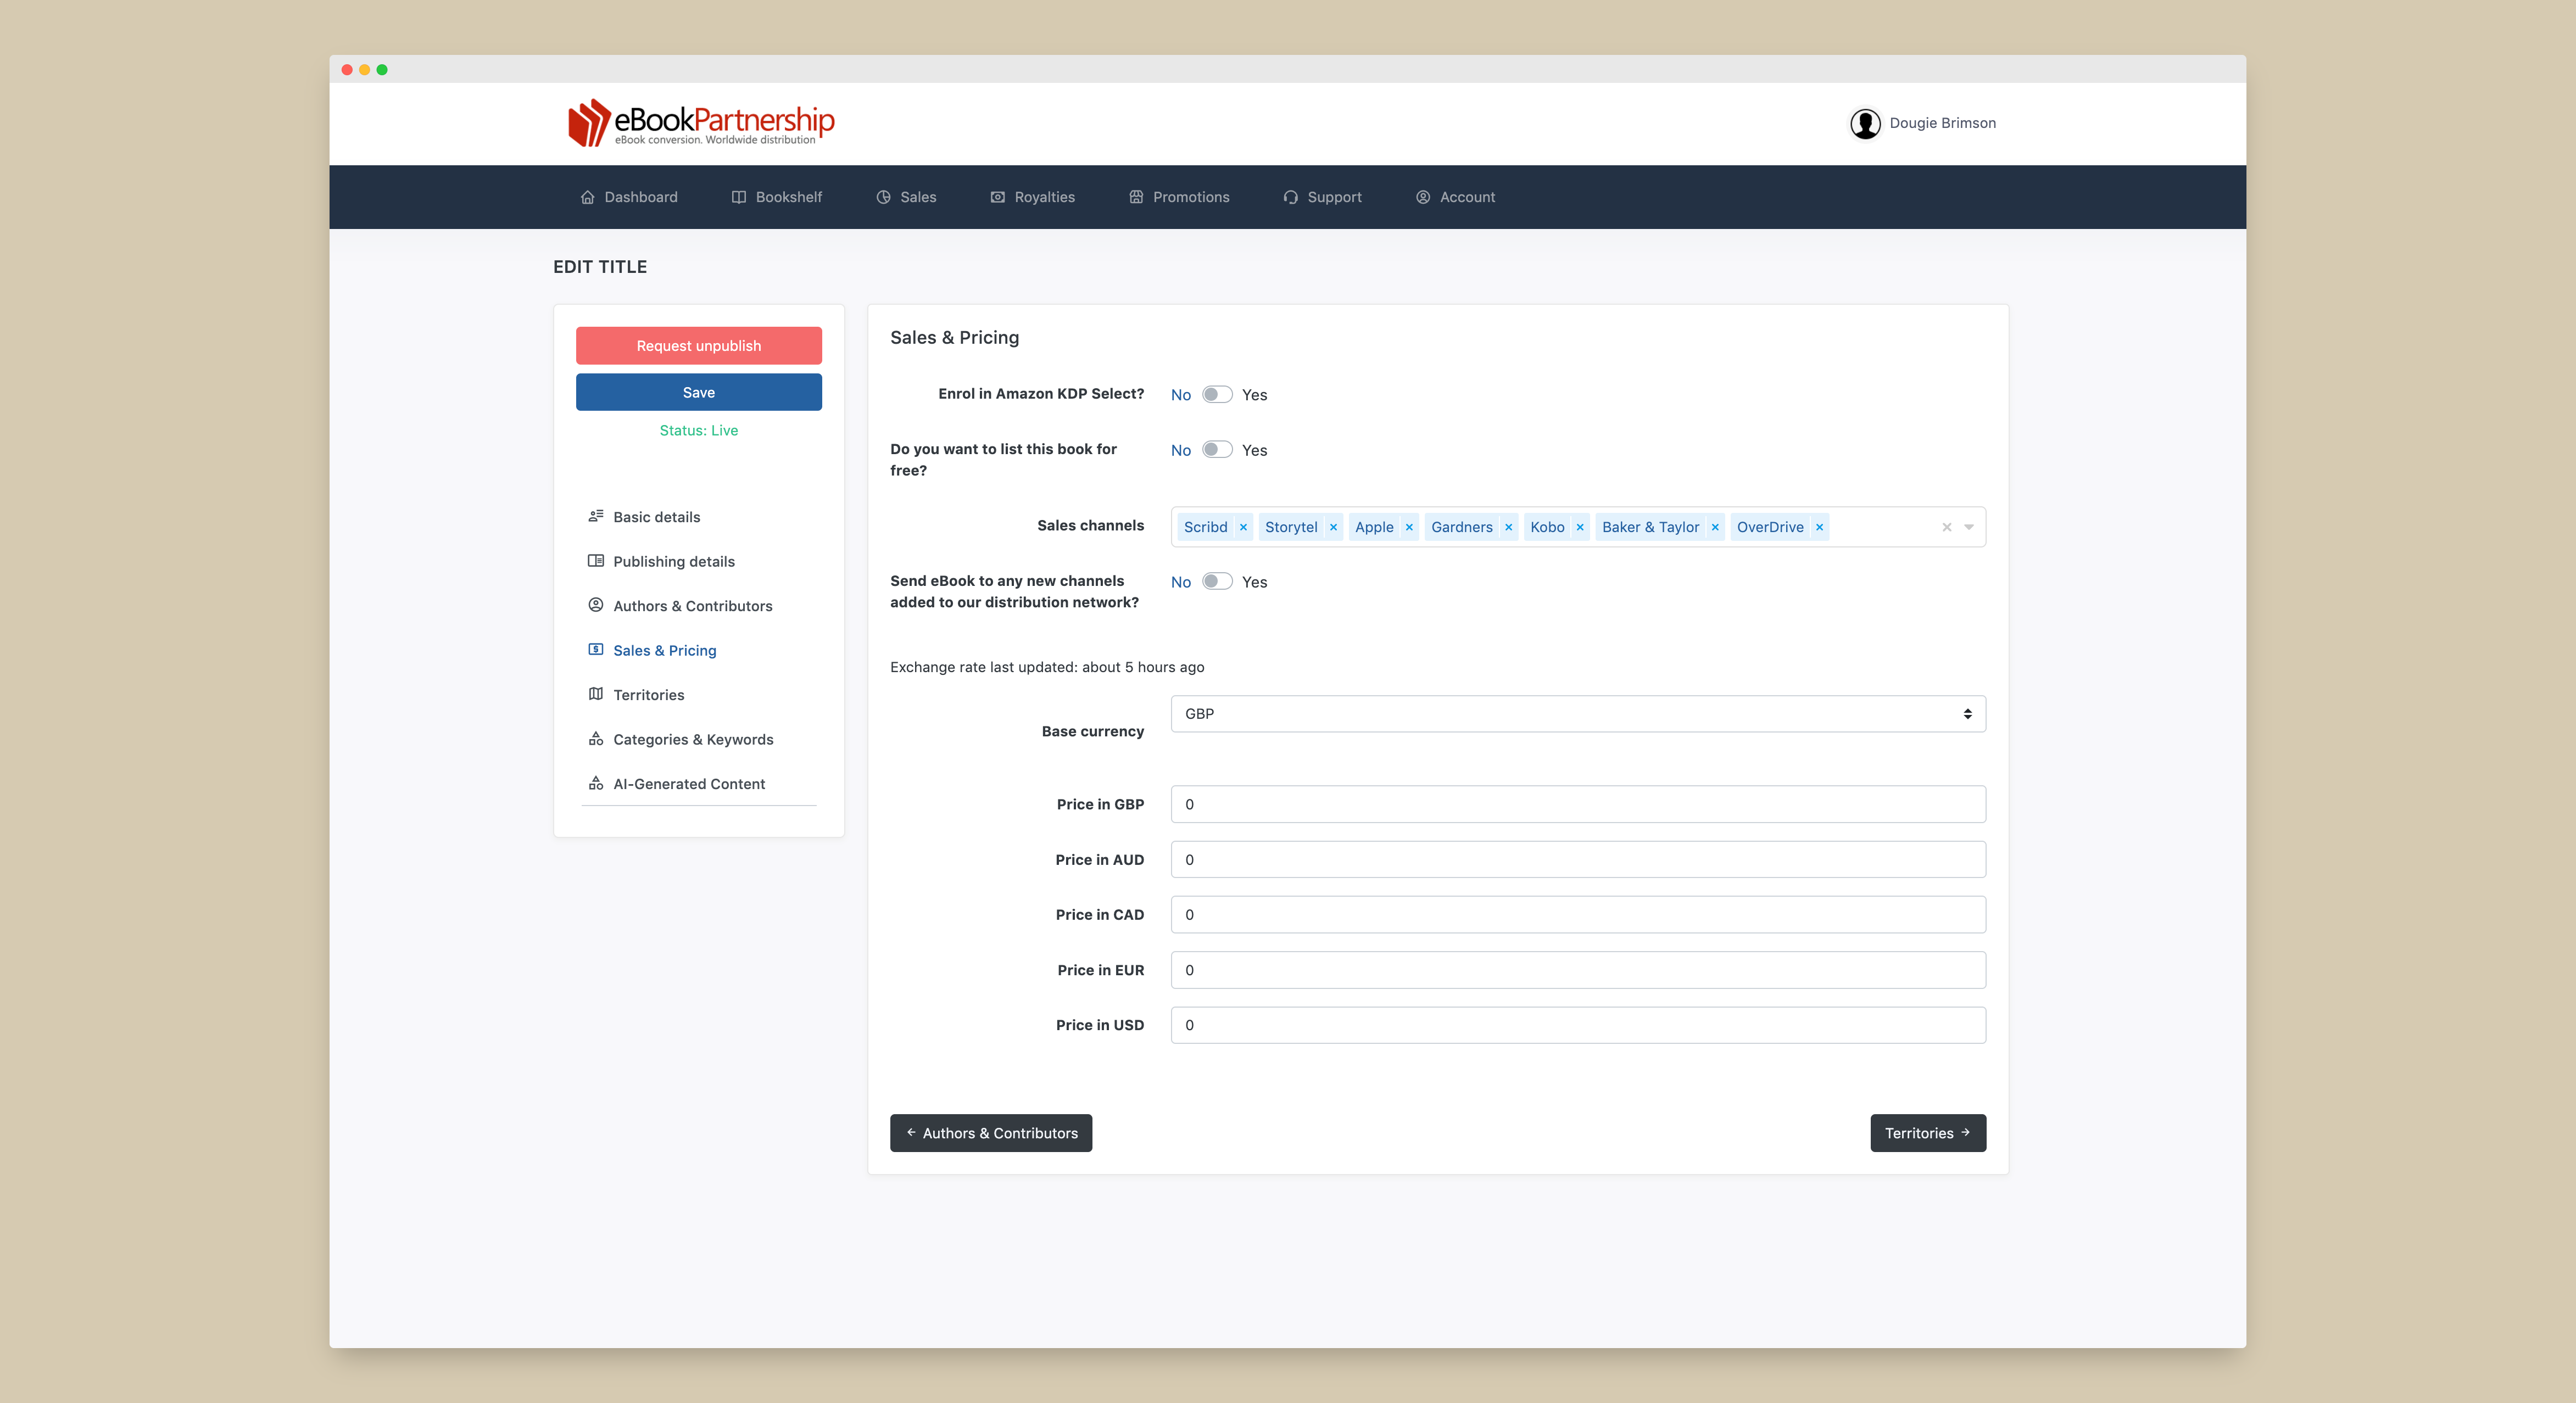Image resolution: width=2576 pixels, height=1403 pixels.
Task: Enable listing this book for free
Action: tap(1218, 450)
